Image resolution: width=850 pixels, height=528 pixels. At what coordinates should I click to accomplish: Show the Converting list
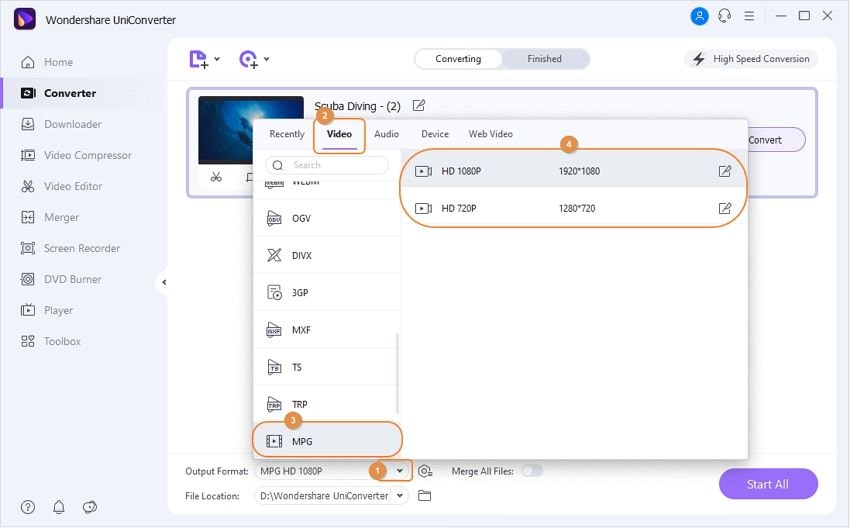[x=458, y=59]
